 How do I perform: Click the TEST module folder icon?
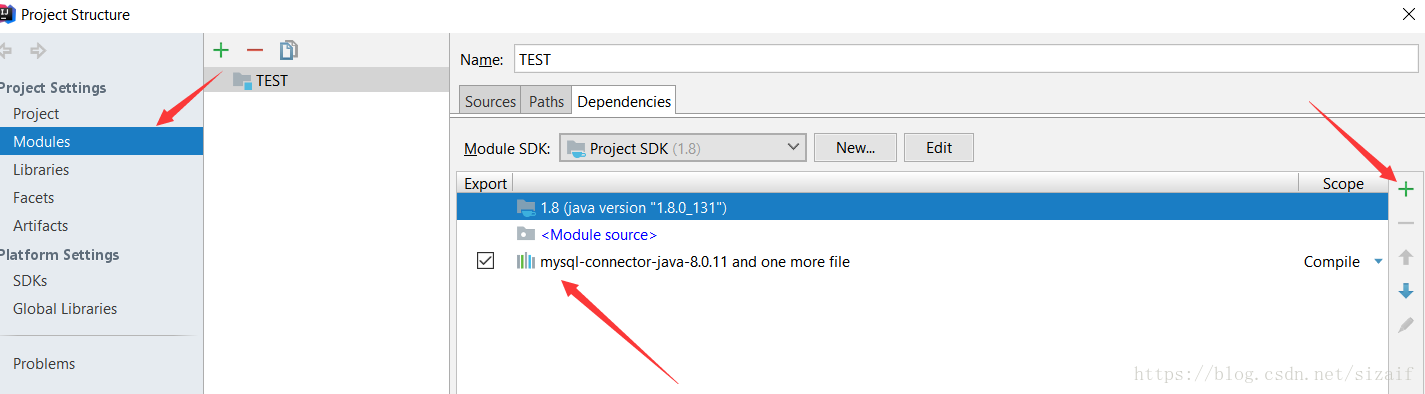[242, 80]
